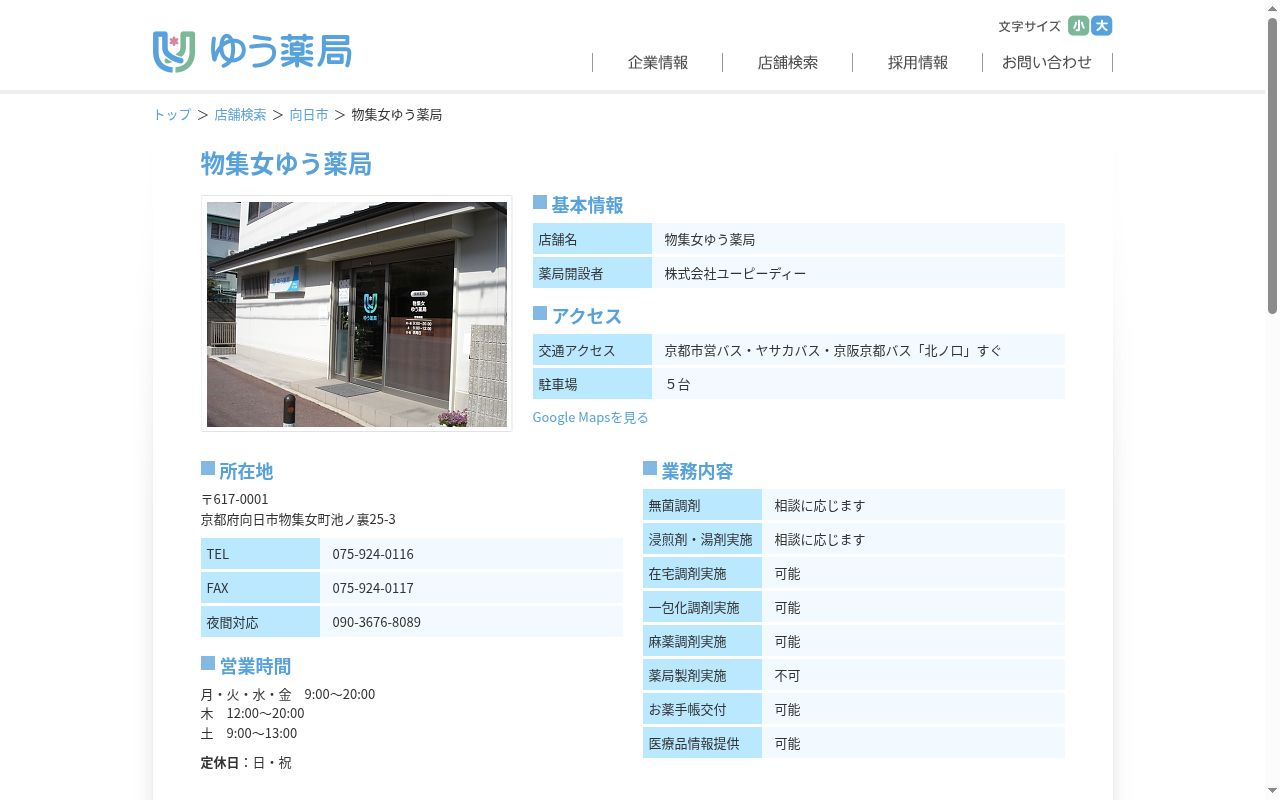1280x800 pixels.
Task: Select 不可 in 薬局製剤実施 row
Action: pos(787,676)
